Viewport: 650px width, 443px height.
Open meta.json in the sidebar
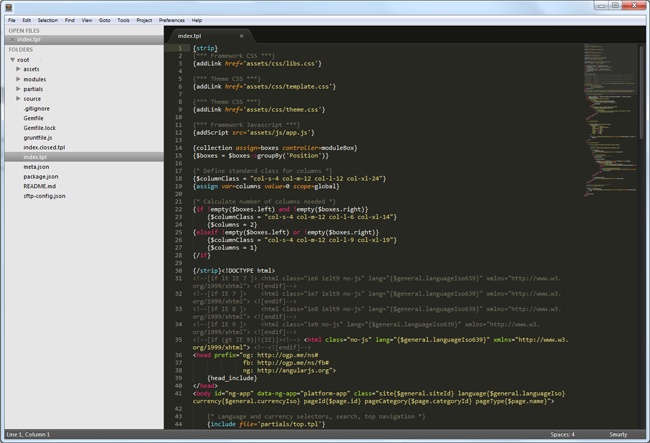click(36, 167)
